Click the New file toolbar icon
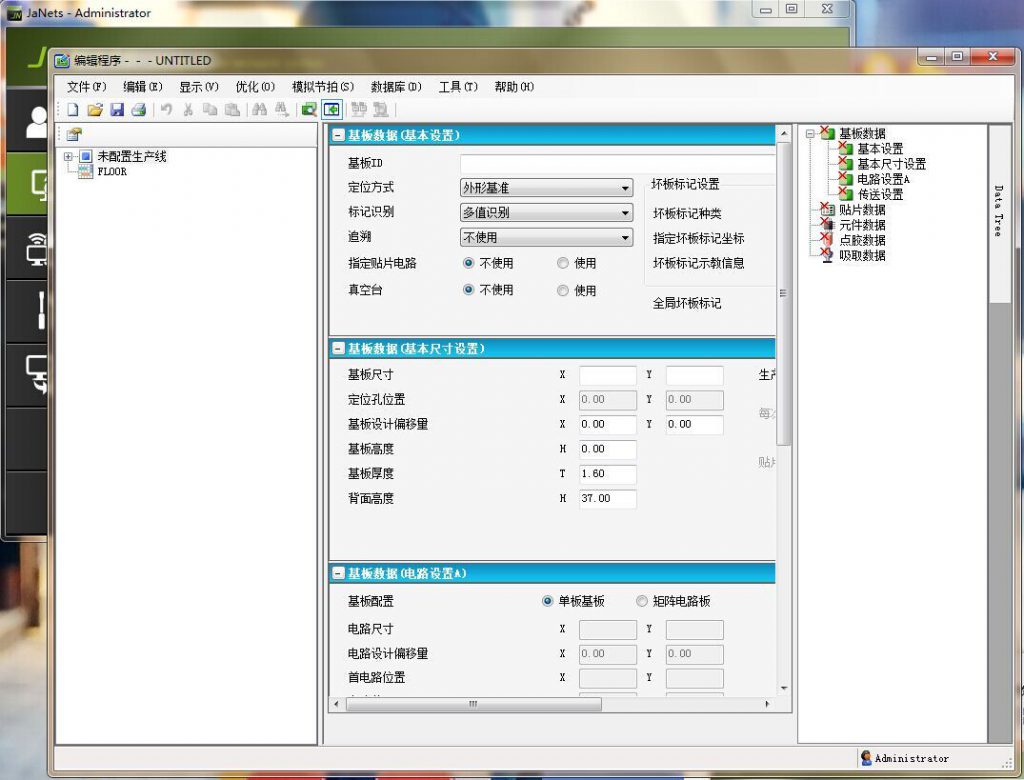 tap(73, 110)
